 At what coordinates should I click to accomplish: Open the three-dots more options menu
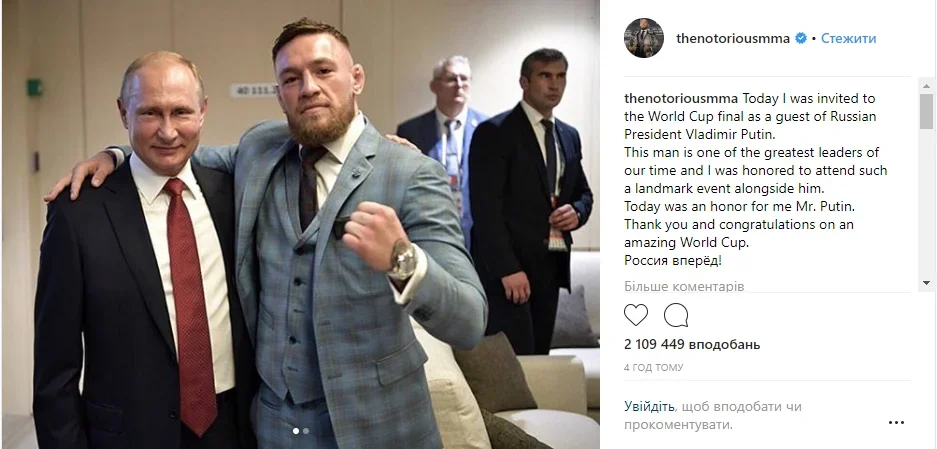tap(896, 423)
